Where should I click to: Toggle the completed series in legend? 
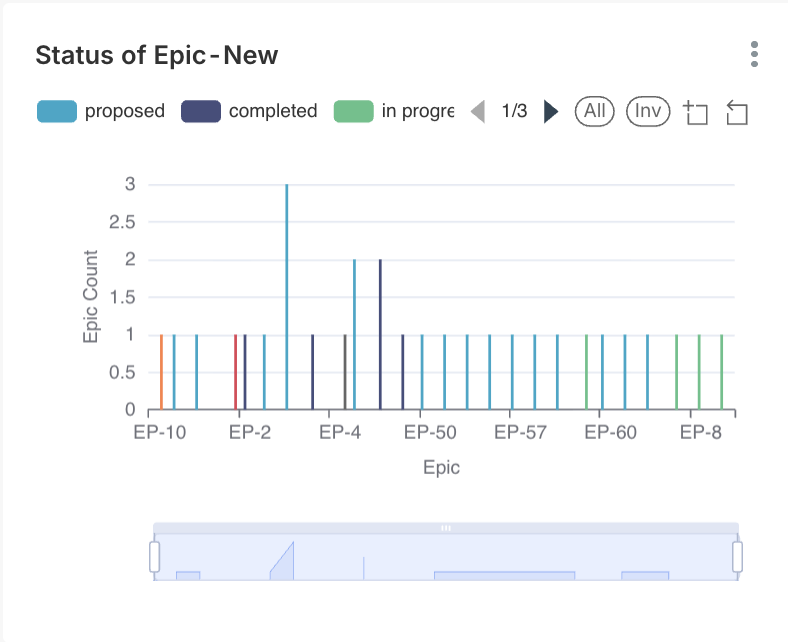point(272,111)
